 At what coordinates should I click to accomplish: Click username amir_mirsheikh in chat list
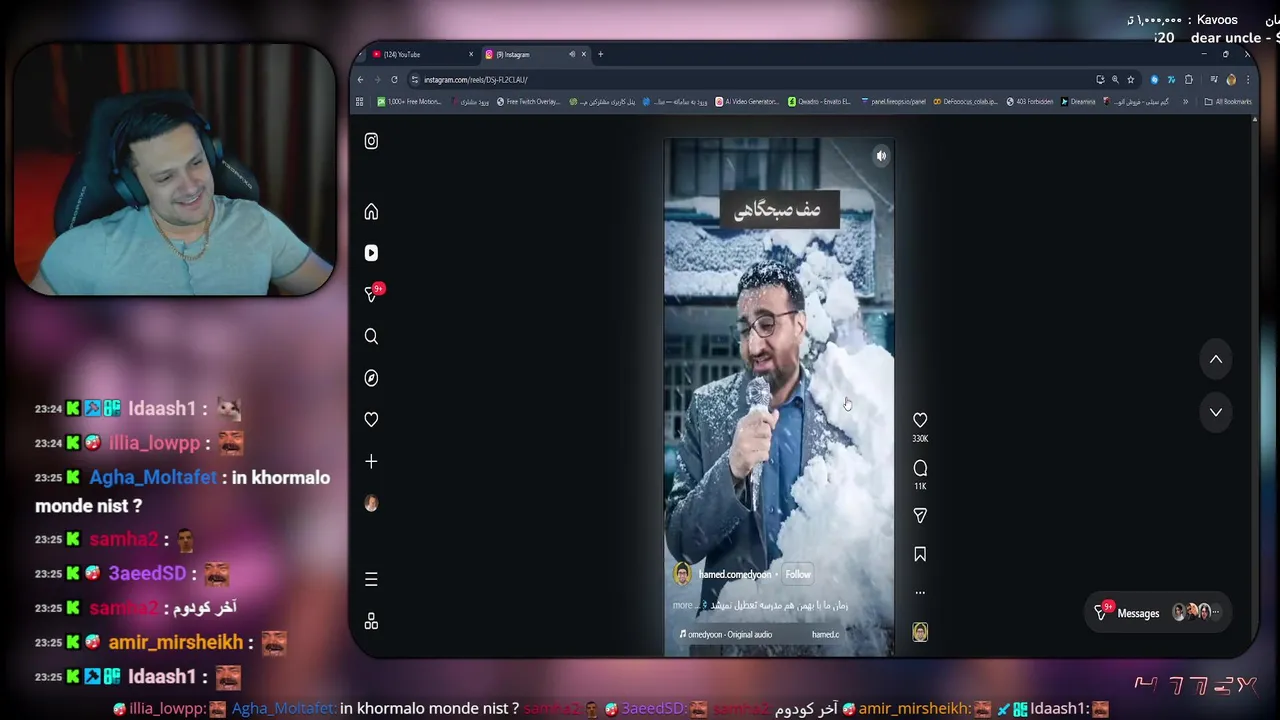(175, 643)
